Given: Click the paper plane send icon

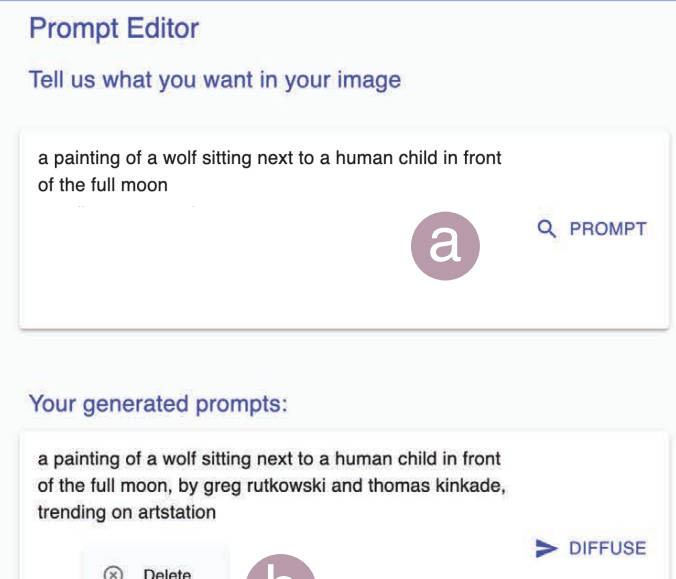Looking at the screenshot, I should [x=546, y=548].
